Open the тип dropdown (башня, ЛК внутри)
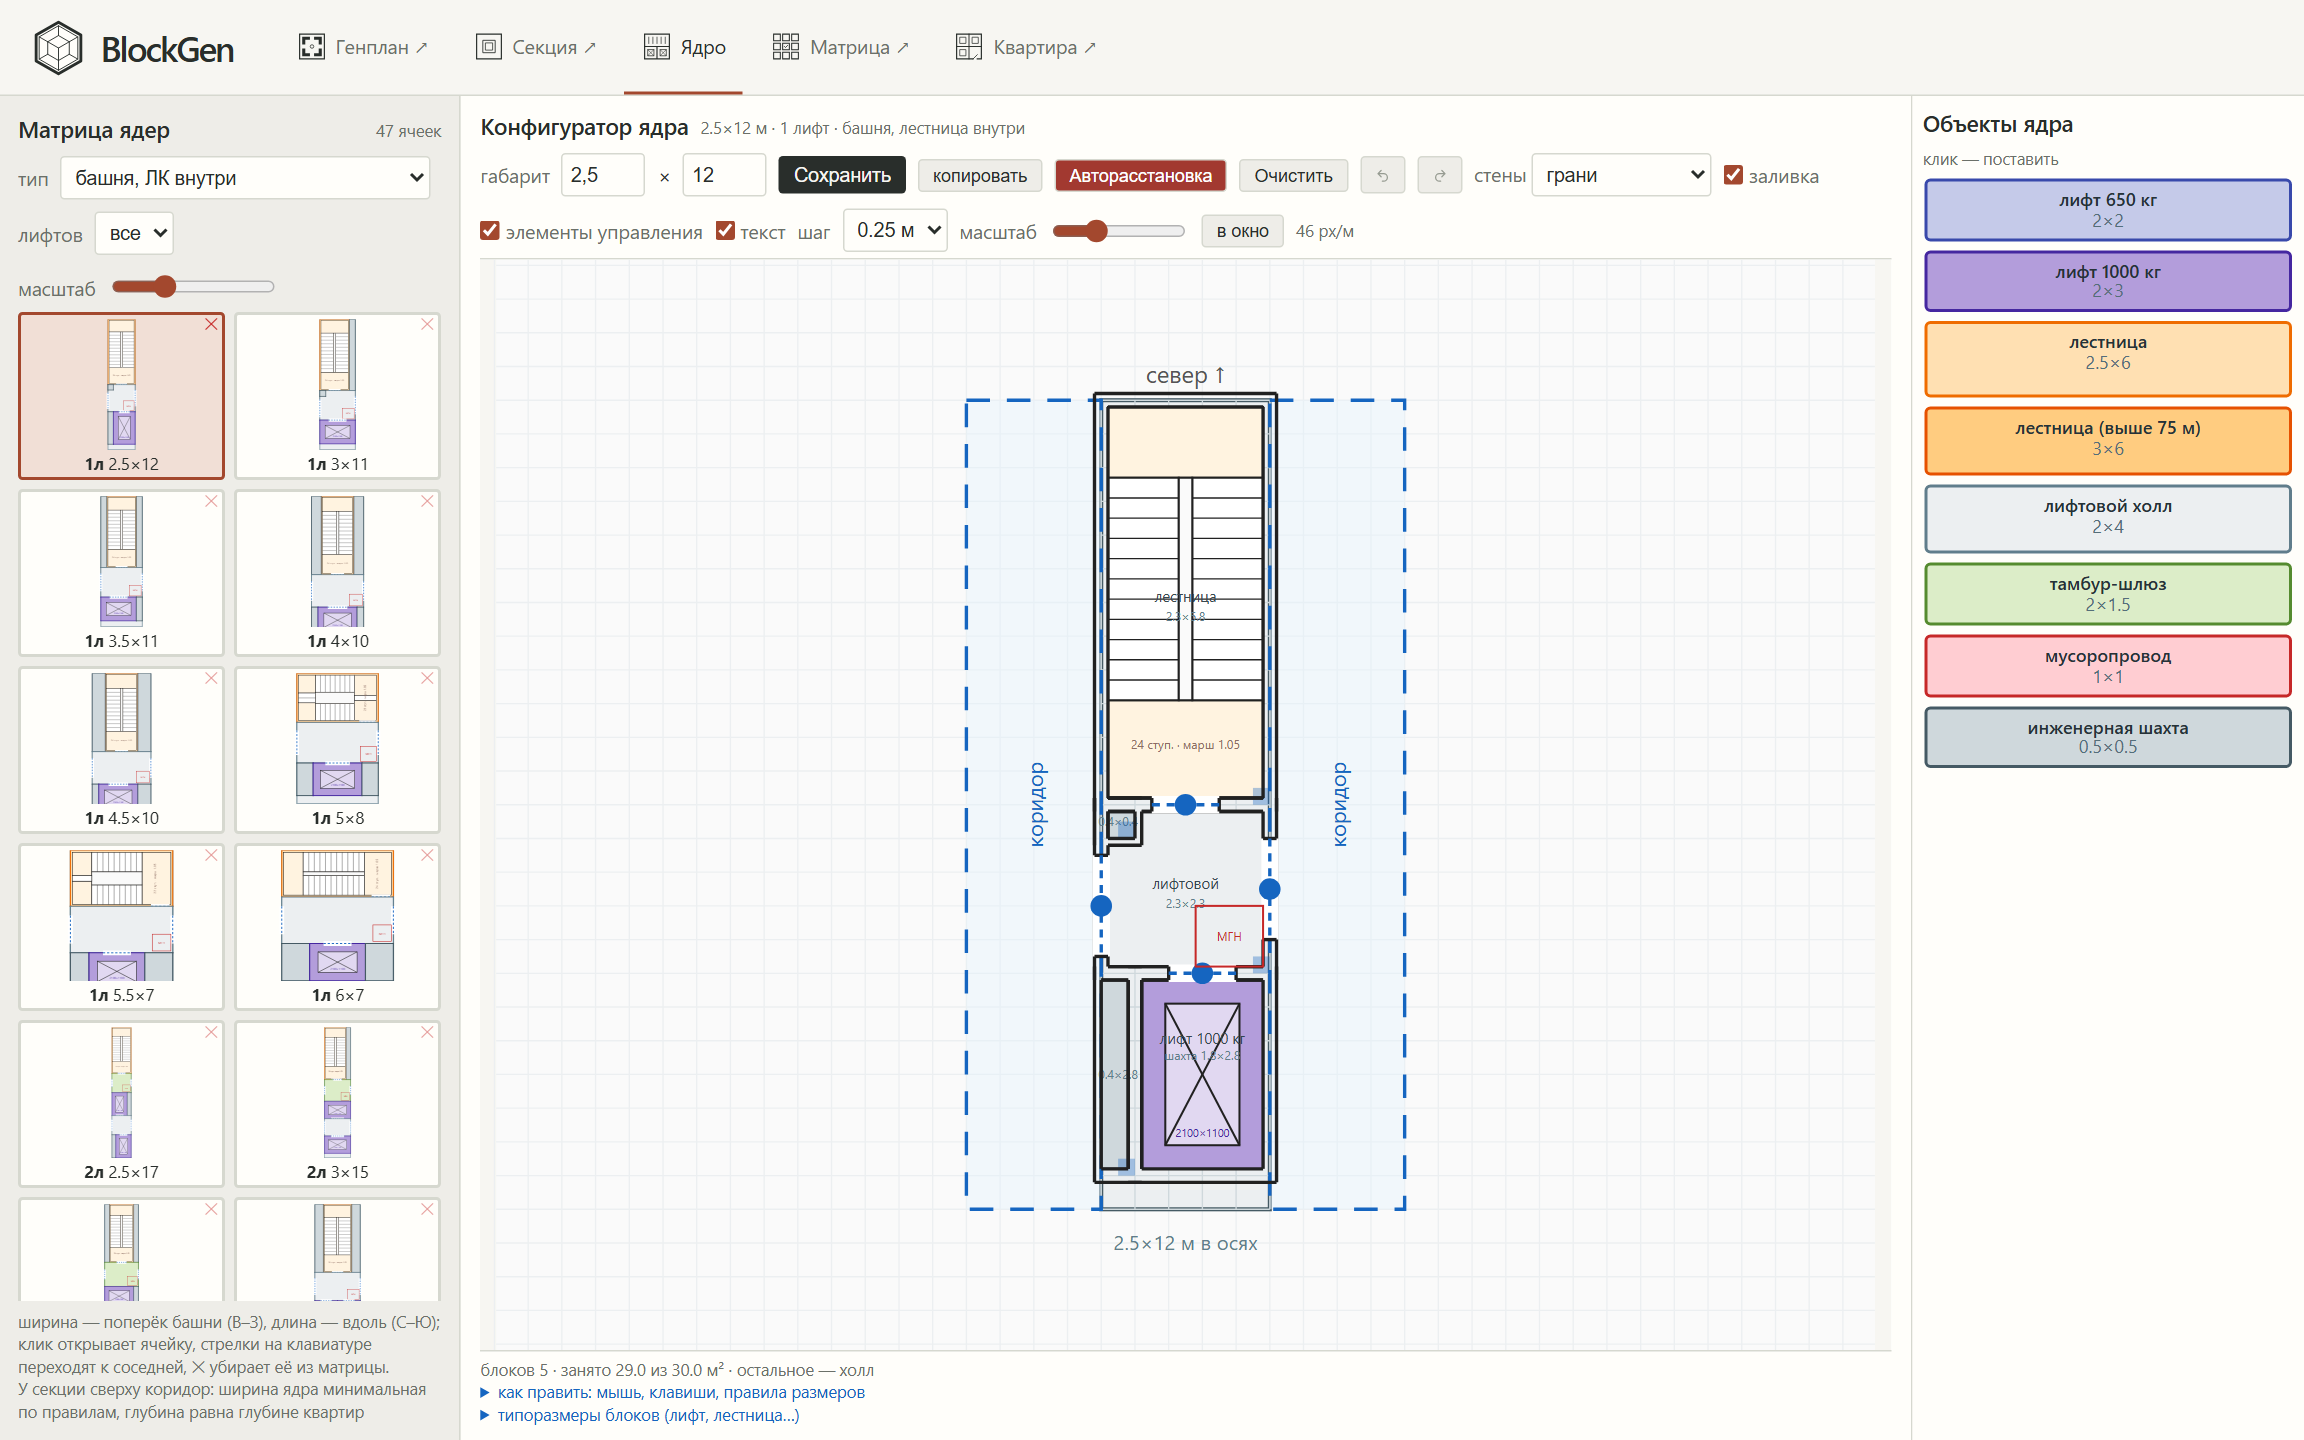The width and height of the screenshot is (2304, 1440). click(x=245, y=178)
